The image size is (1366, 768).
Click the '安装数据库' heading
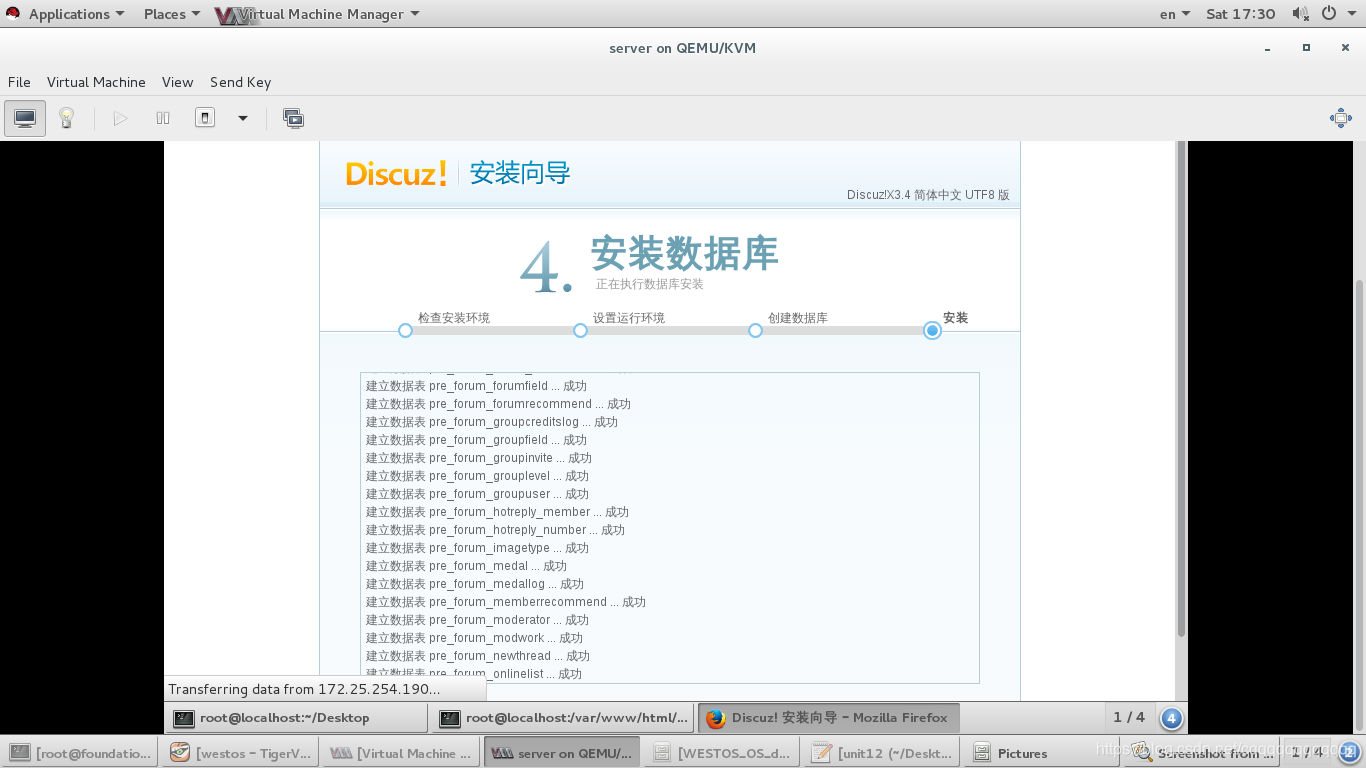tap(685, 254)
